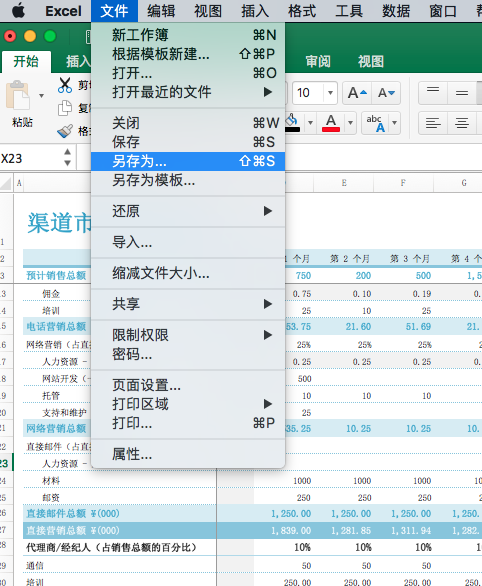
Task: Open the phonetic guide dropdown arrow
Action: [394, 123]
